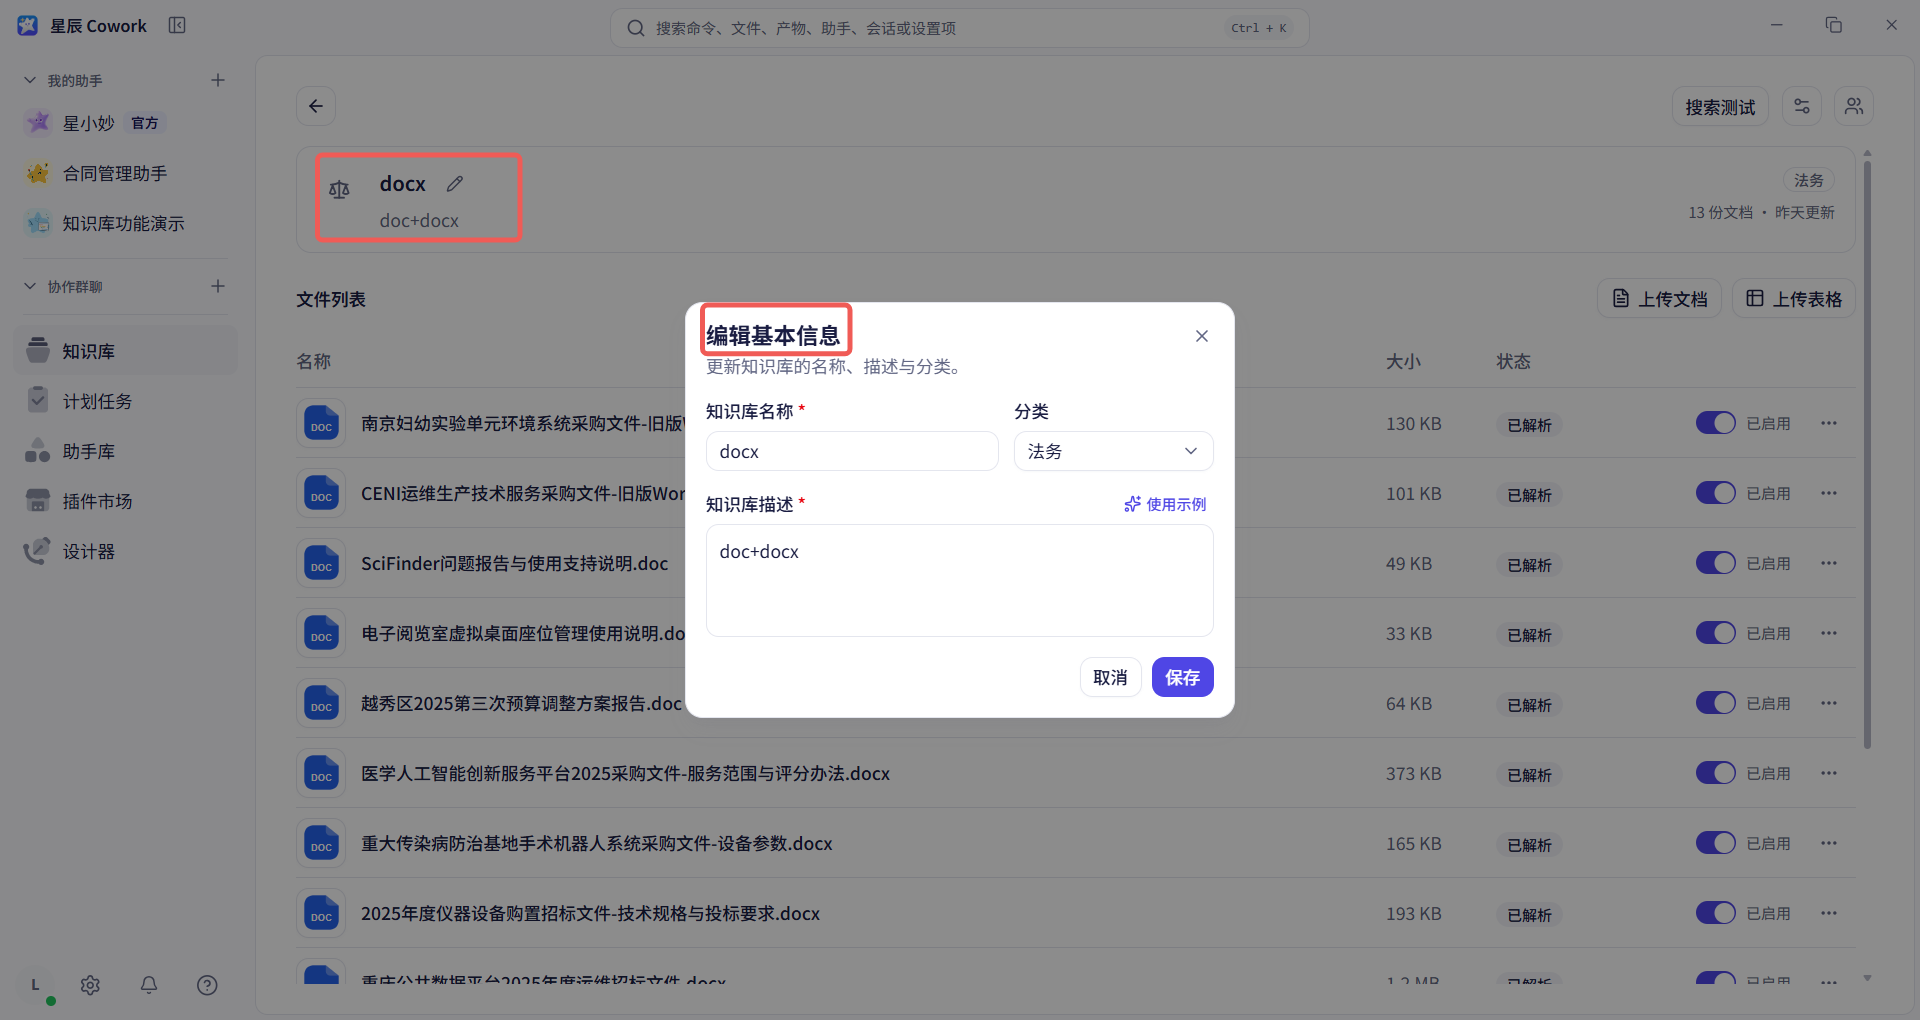Toggle 已启用 switch for 2025年度仪器 file
The width and height of the screenshot is (1920, 1020).
[x=1715, y=913]
